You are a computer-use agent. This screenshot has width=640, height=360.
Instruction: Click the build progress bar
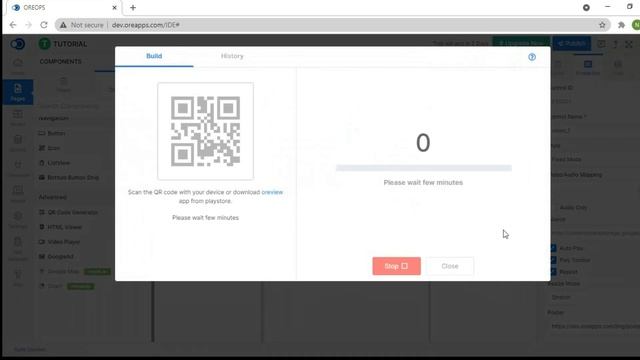423,168
